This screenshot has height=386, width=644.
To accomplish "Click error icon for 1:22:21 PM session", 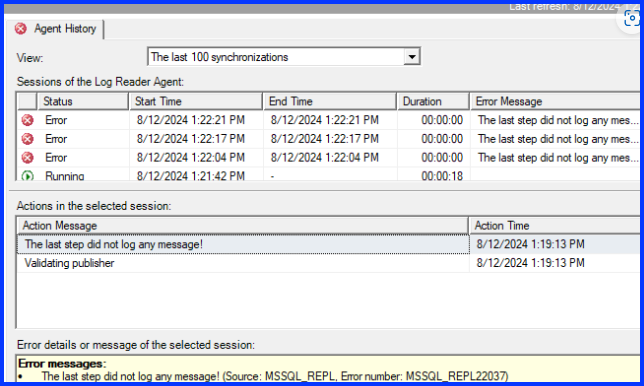I will click(x=28, y=120).
